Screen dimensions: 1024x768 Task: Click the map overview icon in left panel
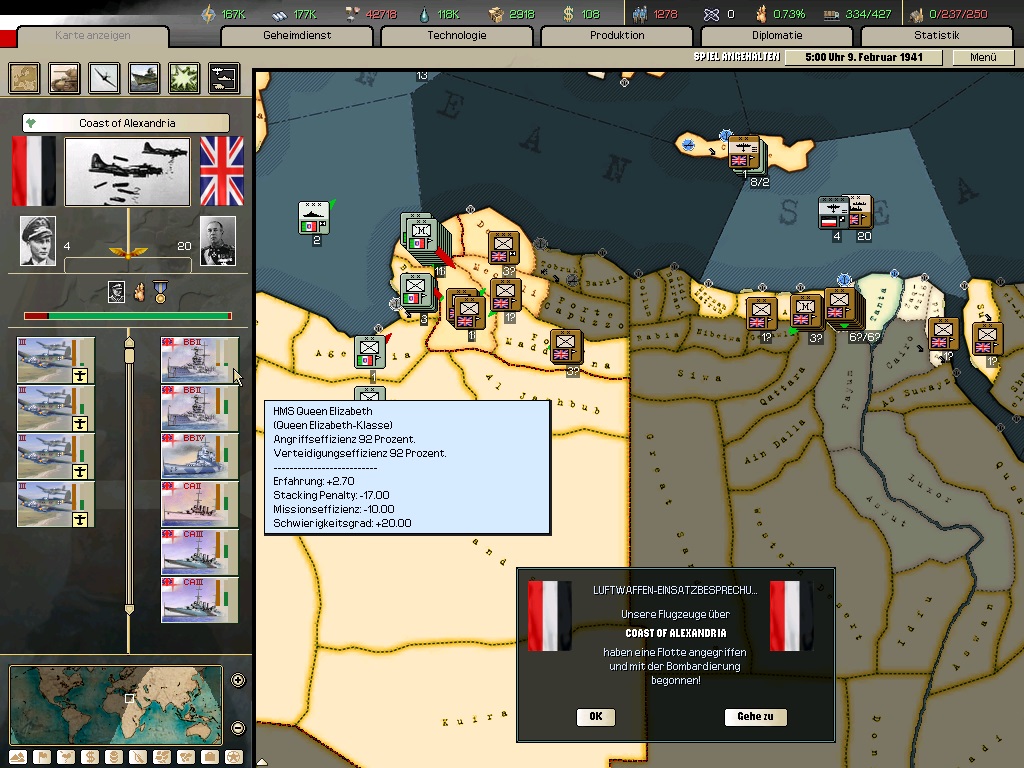pyautogui.click(x=25, y=78)
